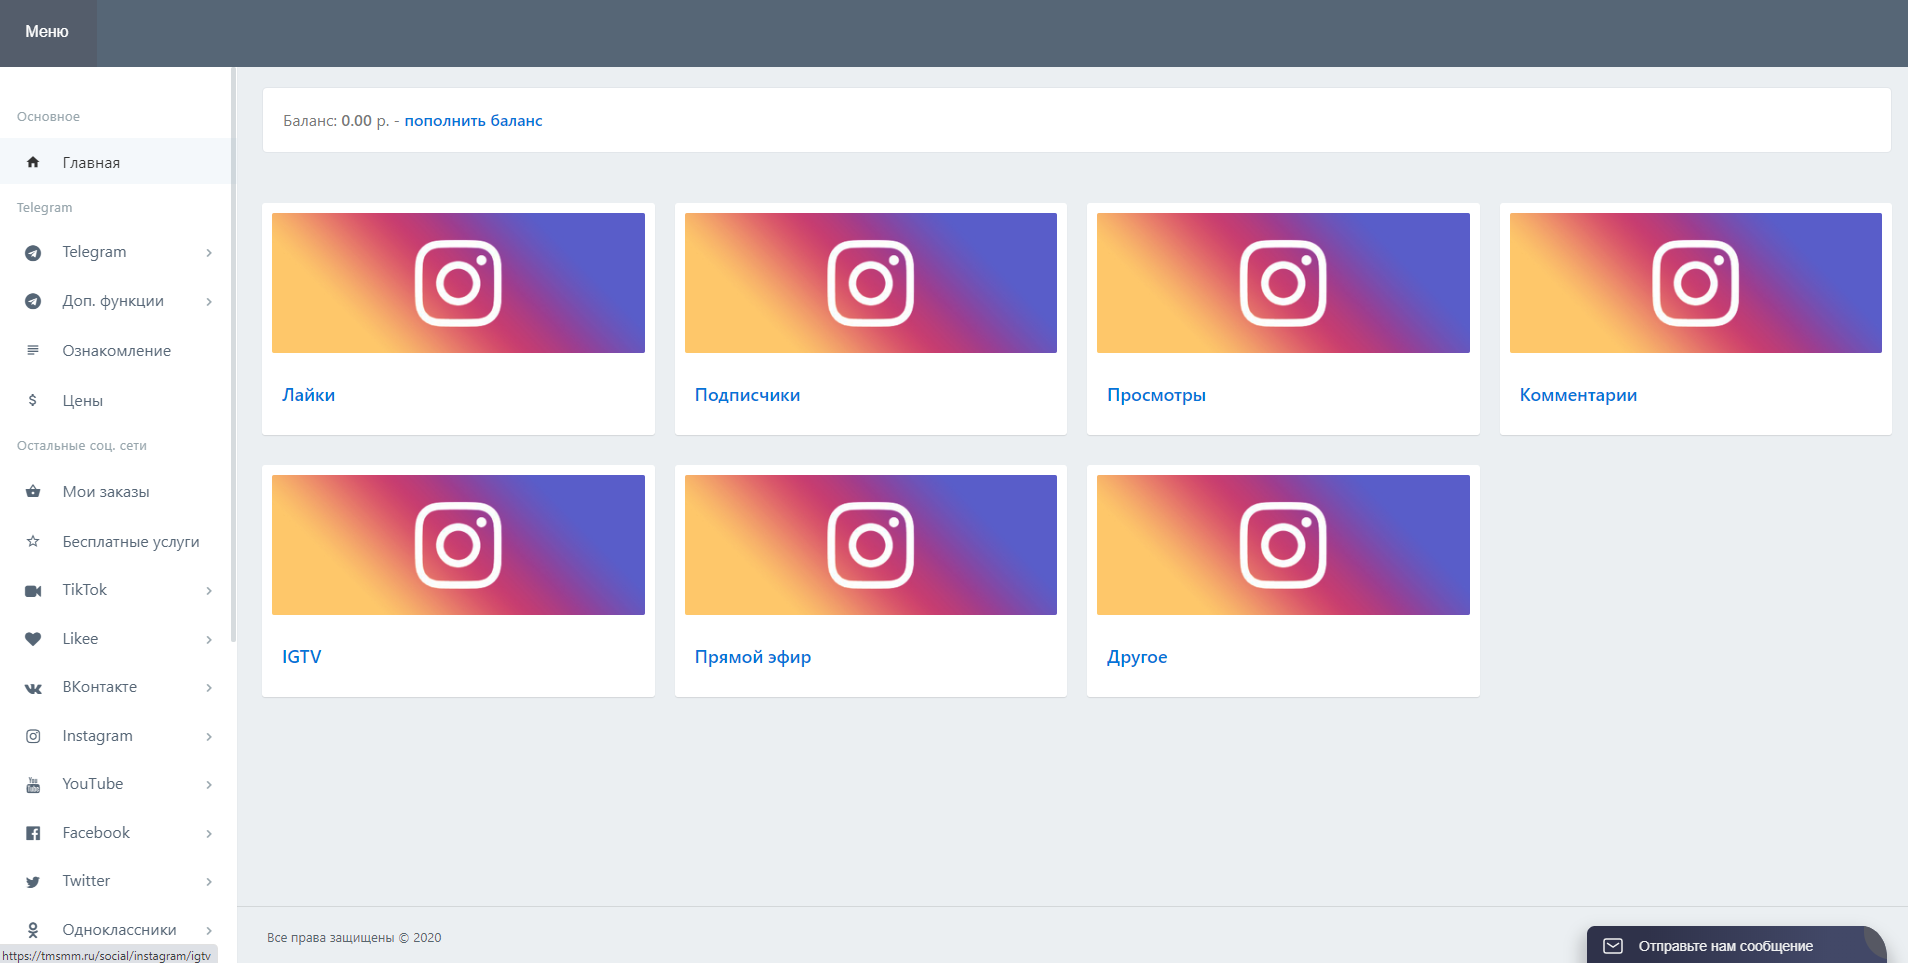1908x963 pixels.
Task: Click the Telegram paper-plane icon
Action: tap(33, 253)
